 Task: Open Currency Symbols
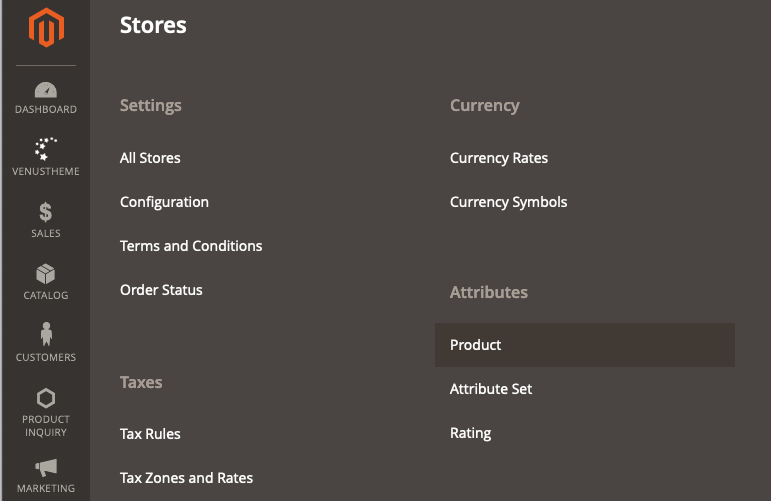[x=508, y=202]
